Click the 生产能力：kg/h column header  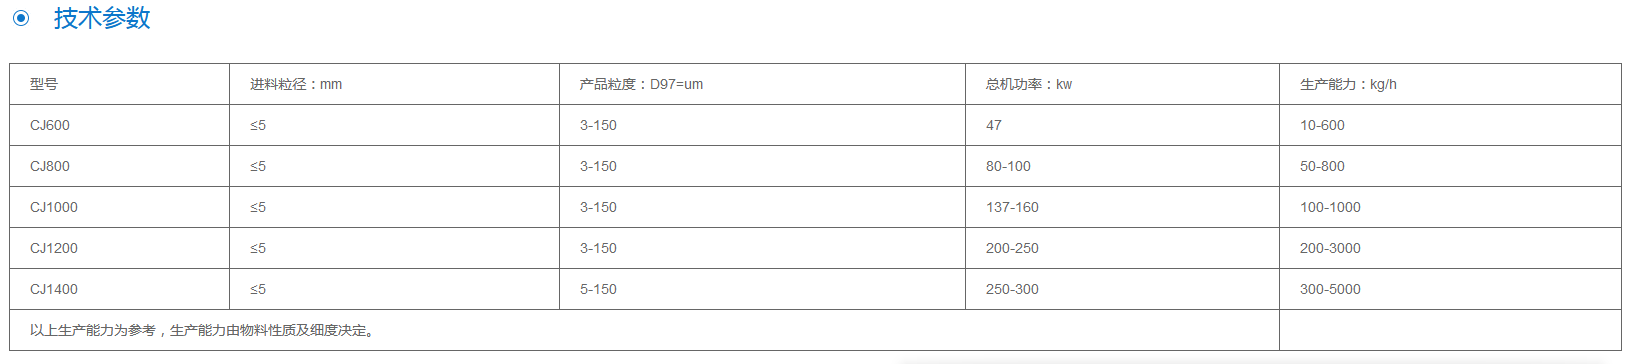pos(1451,84)
